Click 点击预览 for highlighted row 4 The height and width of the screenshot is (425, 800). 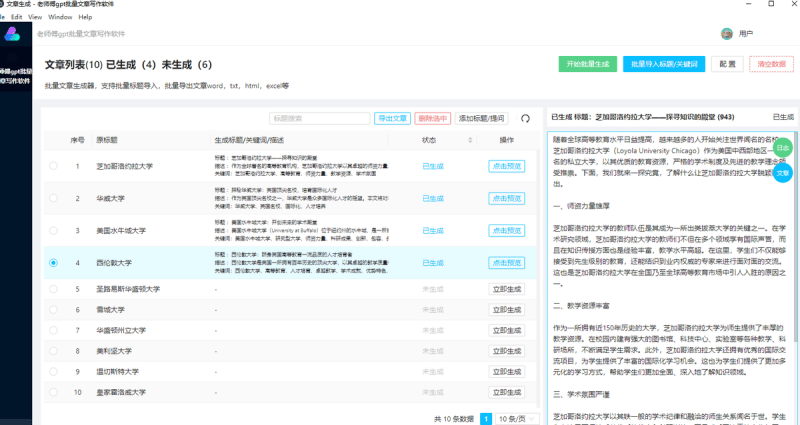507,263
